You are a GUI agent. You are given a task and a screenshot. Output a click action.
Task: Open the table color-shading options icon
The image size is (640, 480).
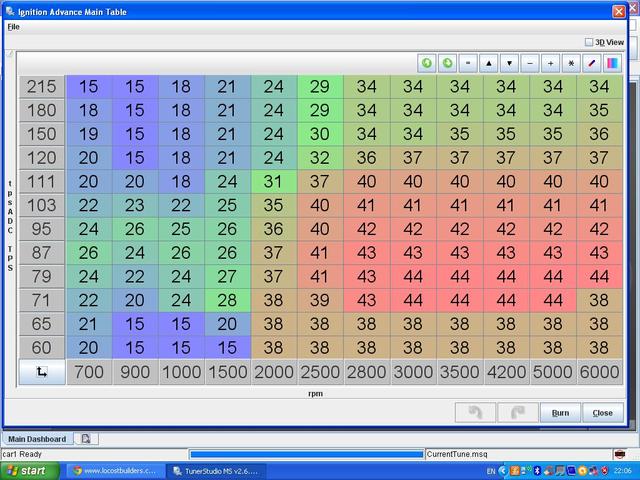point(612,63)
